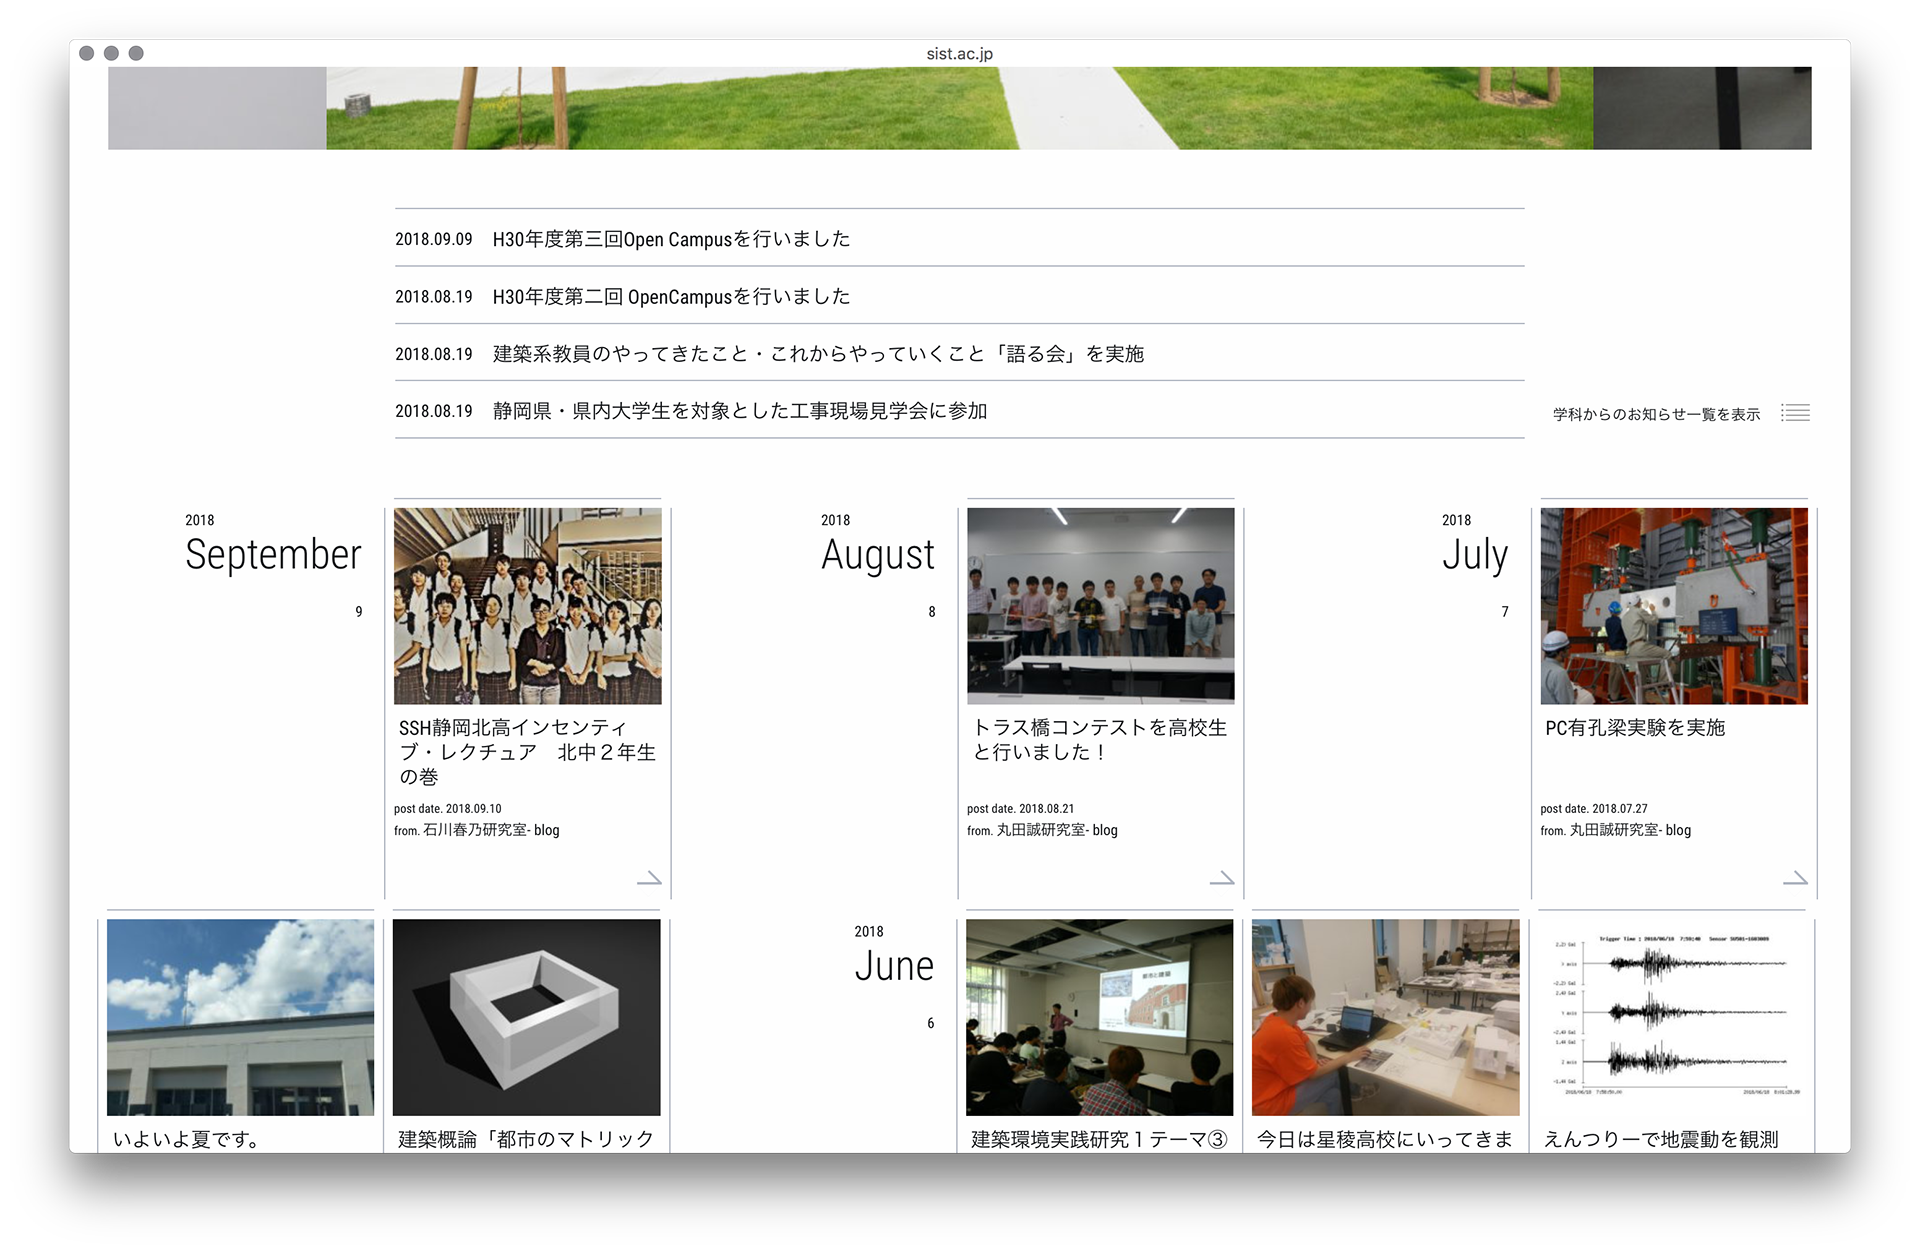Open the orange shirt student at laptop photo

(1385, 1017)
